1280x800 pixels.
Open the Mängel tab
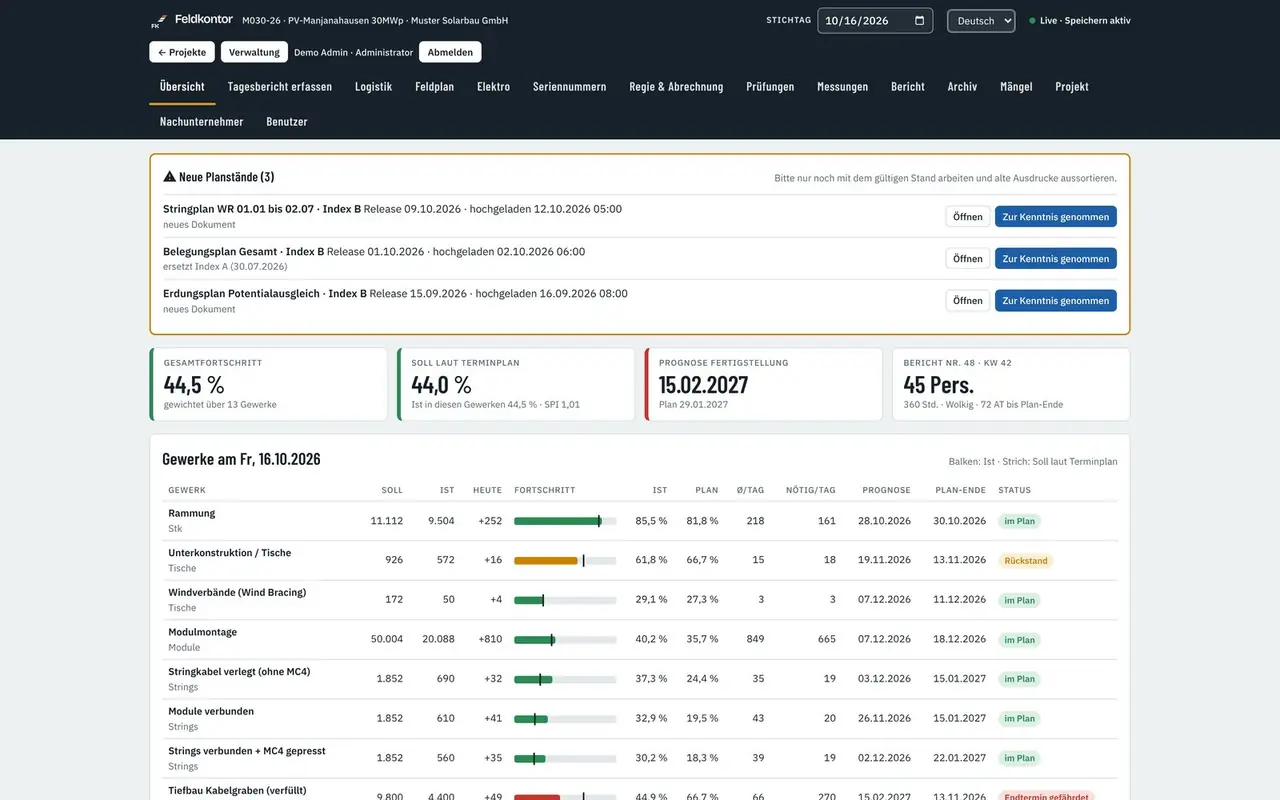[1016, 87]
